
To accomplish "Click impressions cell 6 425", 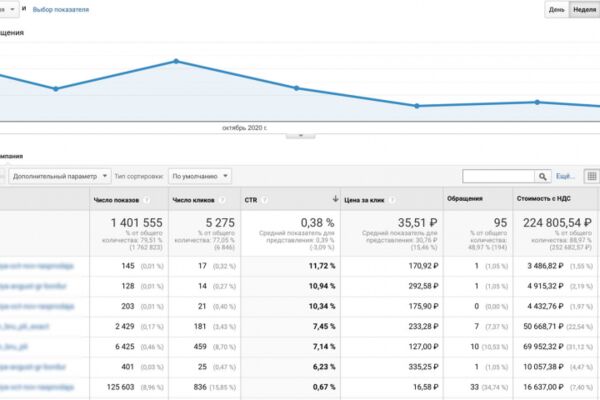I will [125, 347].
